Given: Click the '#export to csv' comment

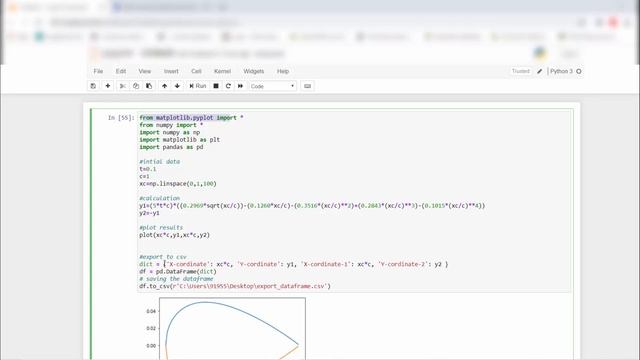Looking at the screenshot, I should point(163,257).
